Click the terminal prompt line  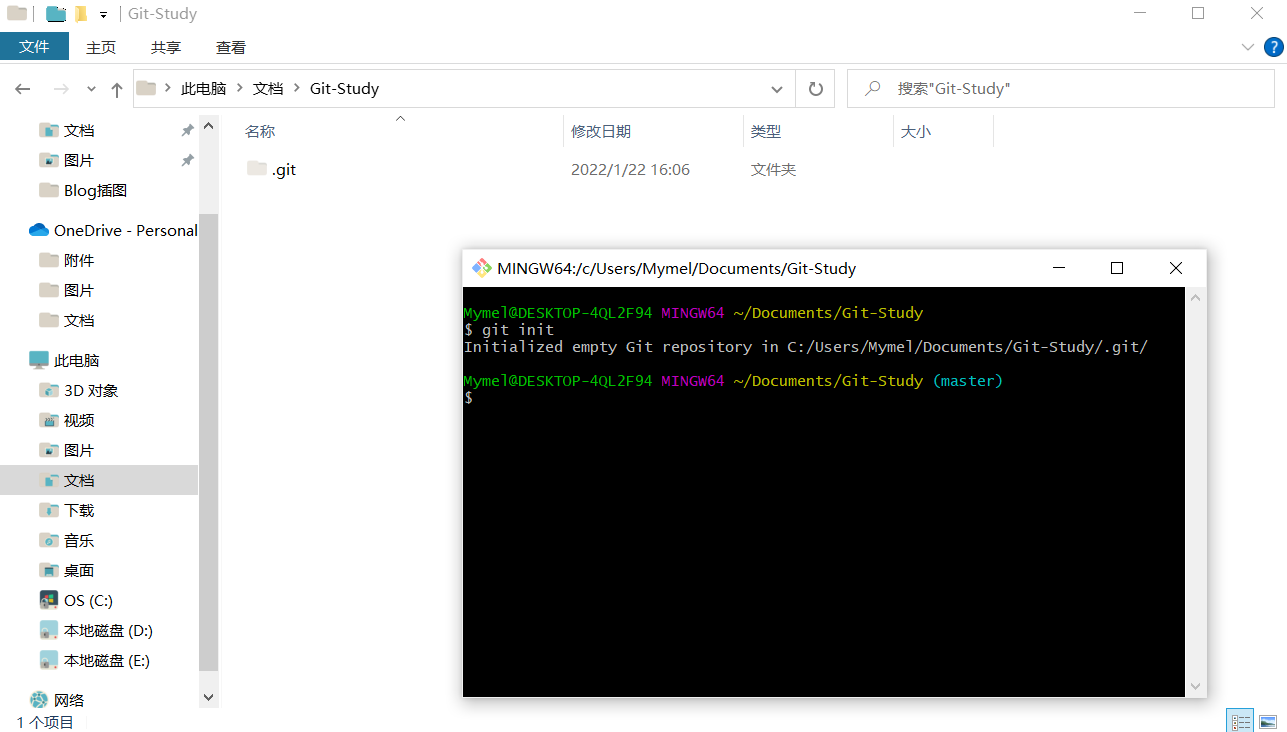pyautogui.click(x=468, y=398)
